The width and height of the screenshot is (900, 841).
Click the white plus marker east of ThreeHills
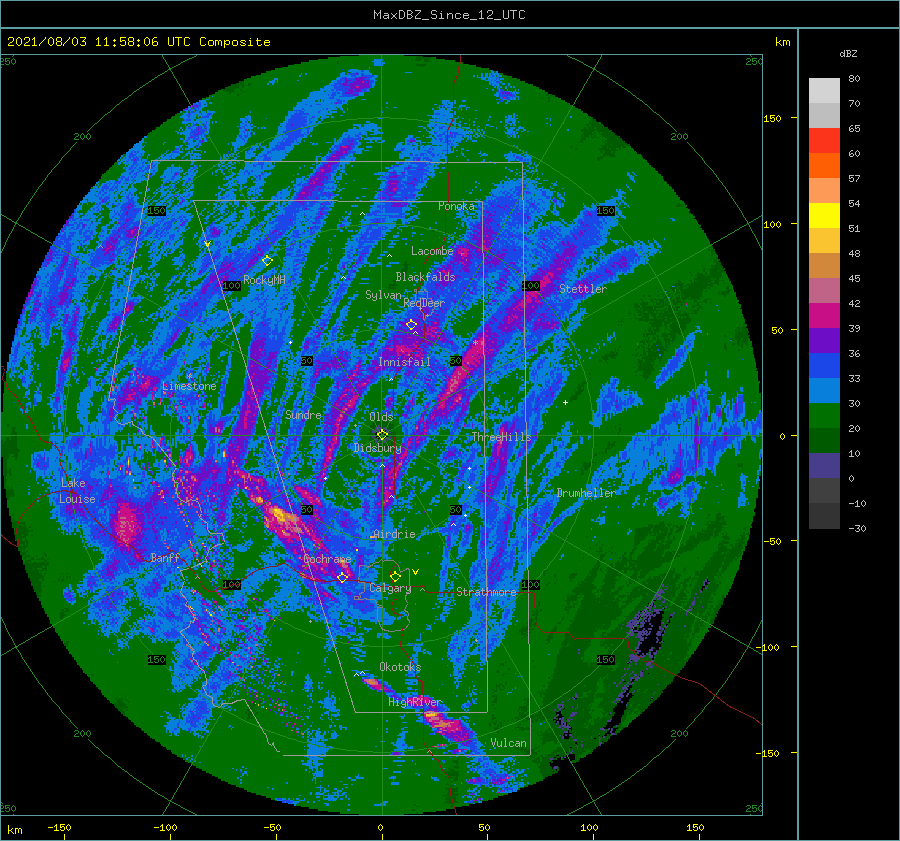[565, 402]
